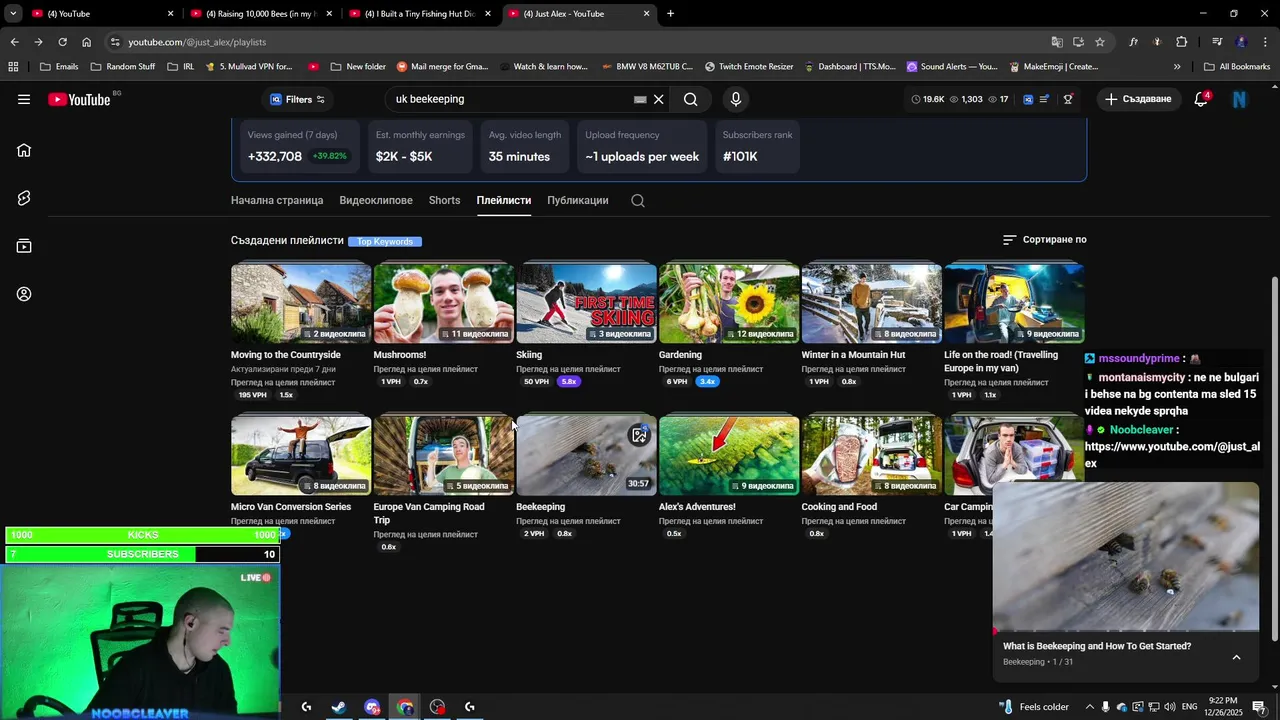Viewport: 1280px width, 720px height.
Task: Seek in the miniplayer progress bar
Action: click(1126, 631)
